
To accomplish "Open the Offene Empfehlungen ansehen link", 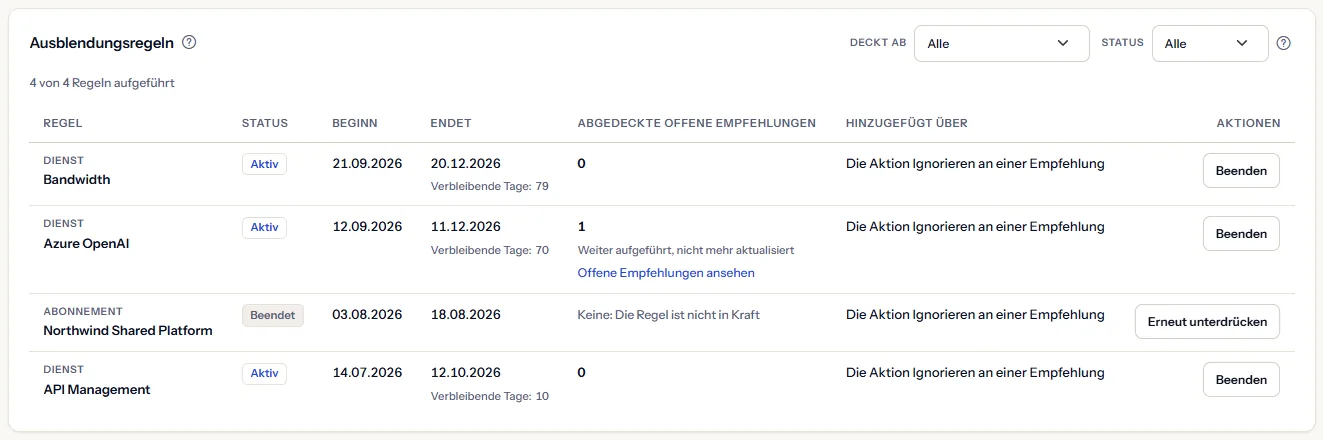I will click(666, 273).
